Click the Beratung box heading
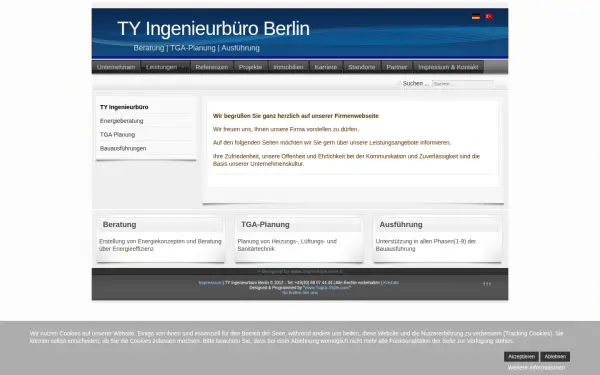Viewport: 600px width, 375px height. click(x=119, y=225)
